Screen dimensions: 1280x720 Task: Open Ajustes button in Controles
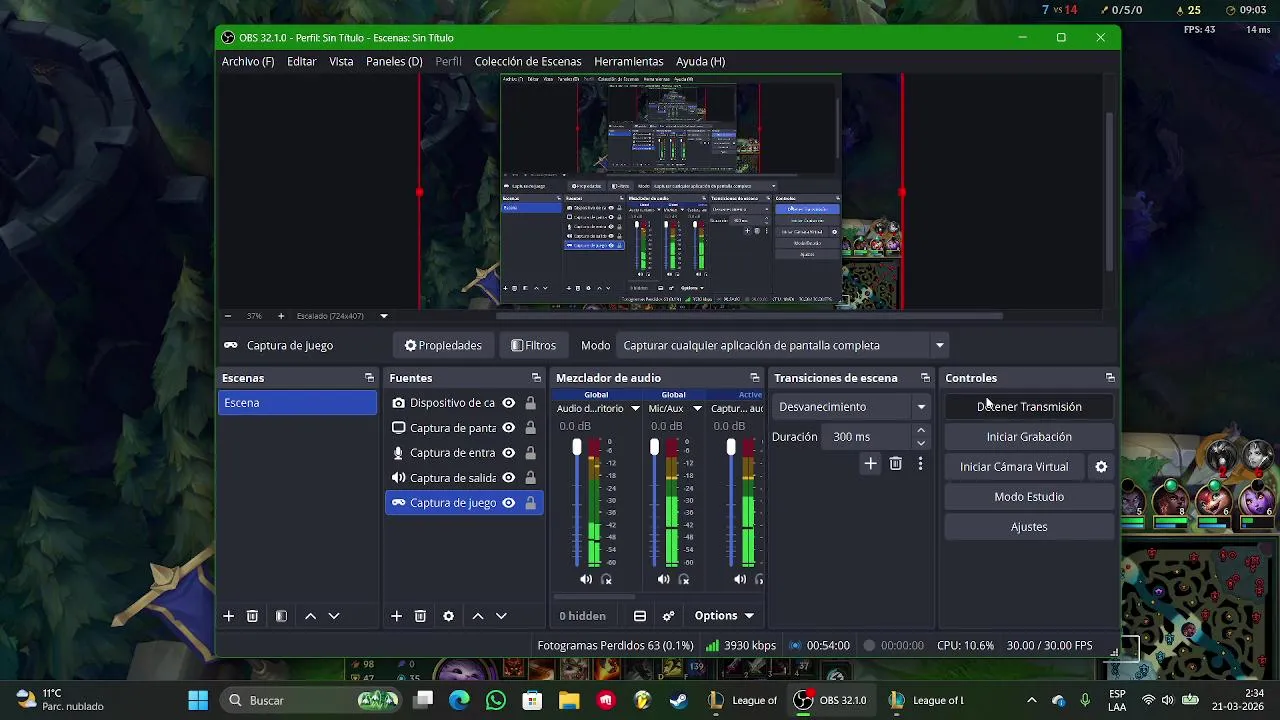pyautogui.click(x=1029, y=527)
